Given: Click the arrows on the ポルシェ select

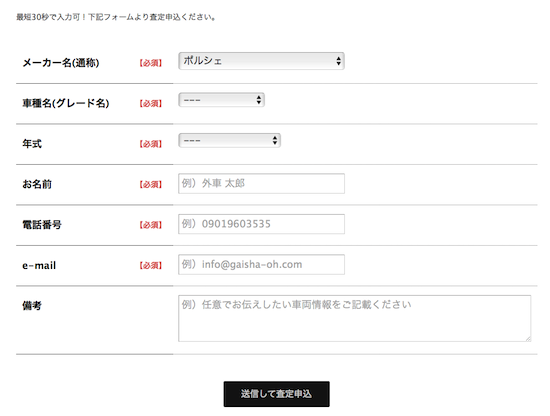Looking at the screenshot, I should click(x=338, y=61).
